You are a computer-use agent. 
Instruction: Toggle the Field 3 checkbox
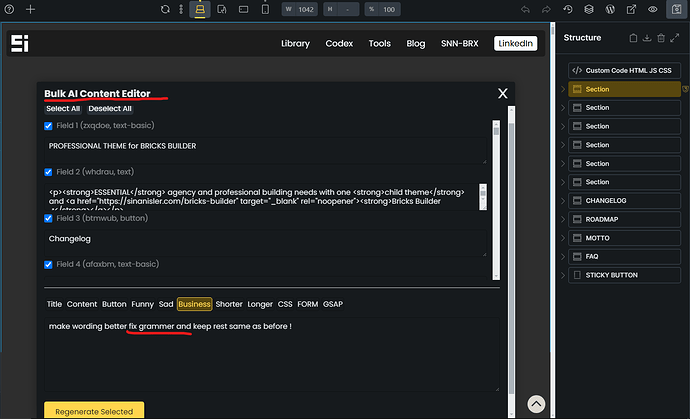click(x=48, y=218)
